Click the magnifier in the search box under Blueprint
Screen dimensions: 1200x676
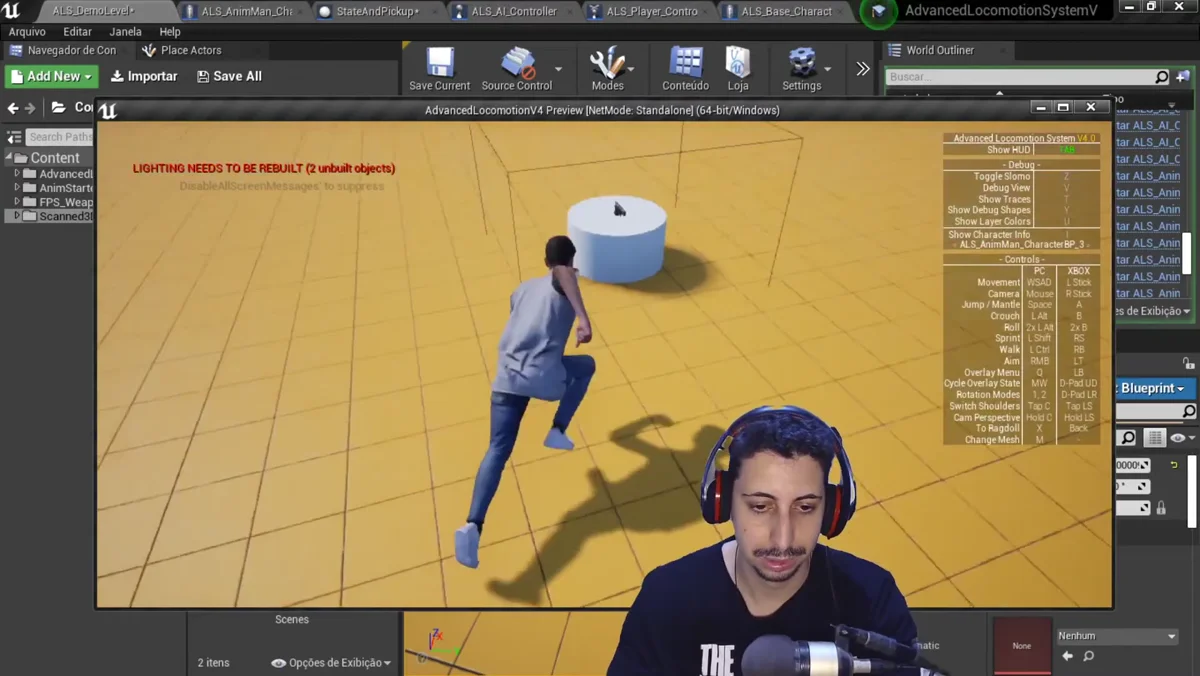tap(1188, 412)
